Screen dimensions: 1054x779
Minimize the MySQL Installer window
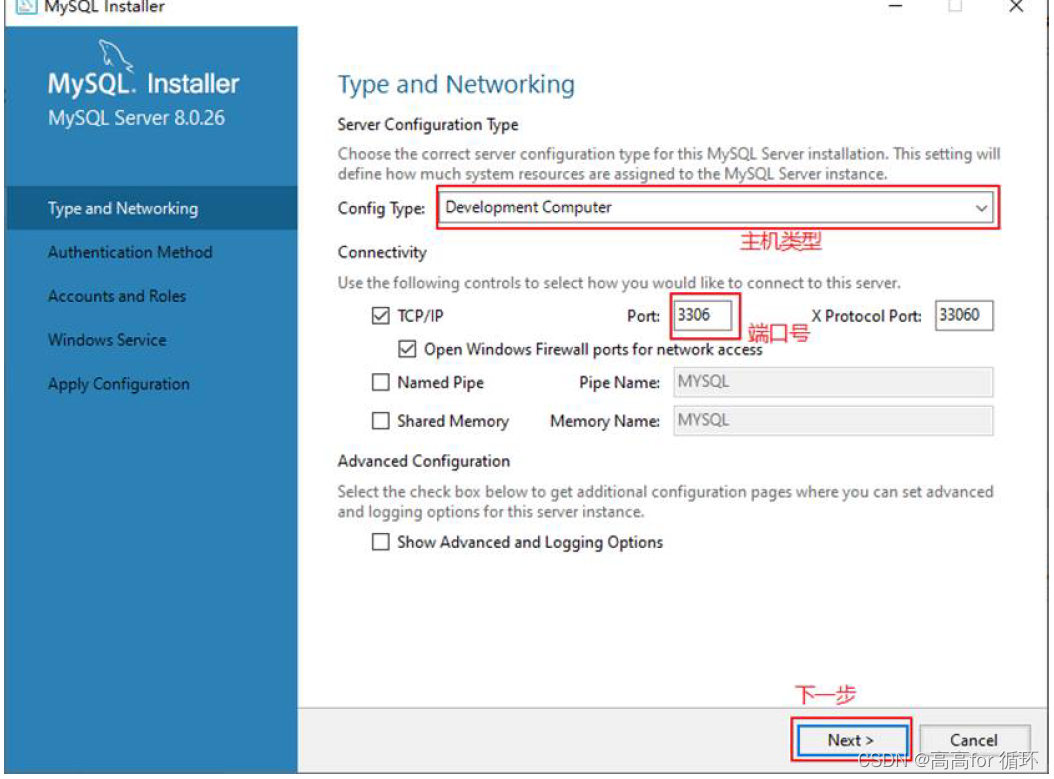click(x=895, y=7)
